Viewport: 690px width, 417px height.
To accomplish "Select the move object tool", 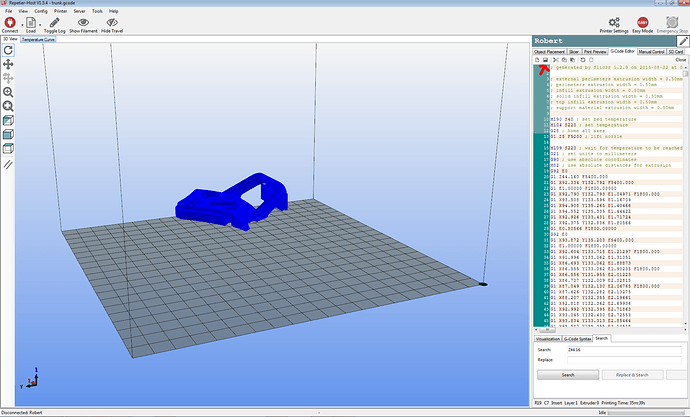I will (8, 78).
